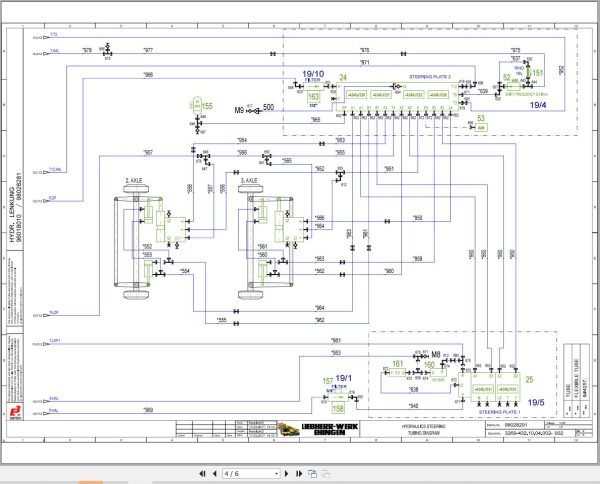The width and height of the screenshot is (600, 484).
Task: Click the '19/5' reference label
Action: tap(536, 402)
